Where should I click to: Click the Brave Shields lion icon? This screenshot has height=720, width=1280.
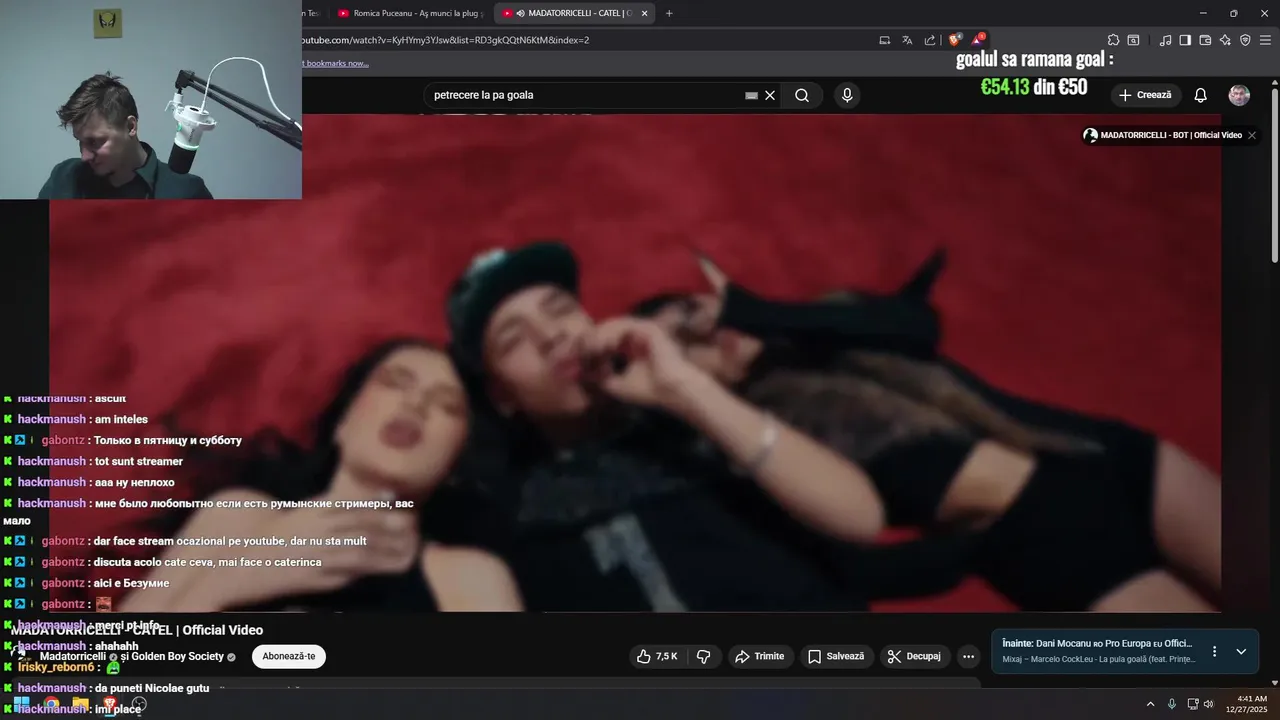click(955, 40)
